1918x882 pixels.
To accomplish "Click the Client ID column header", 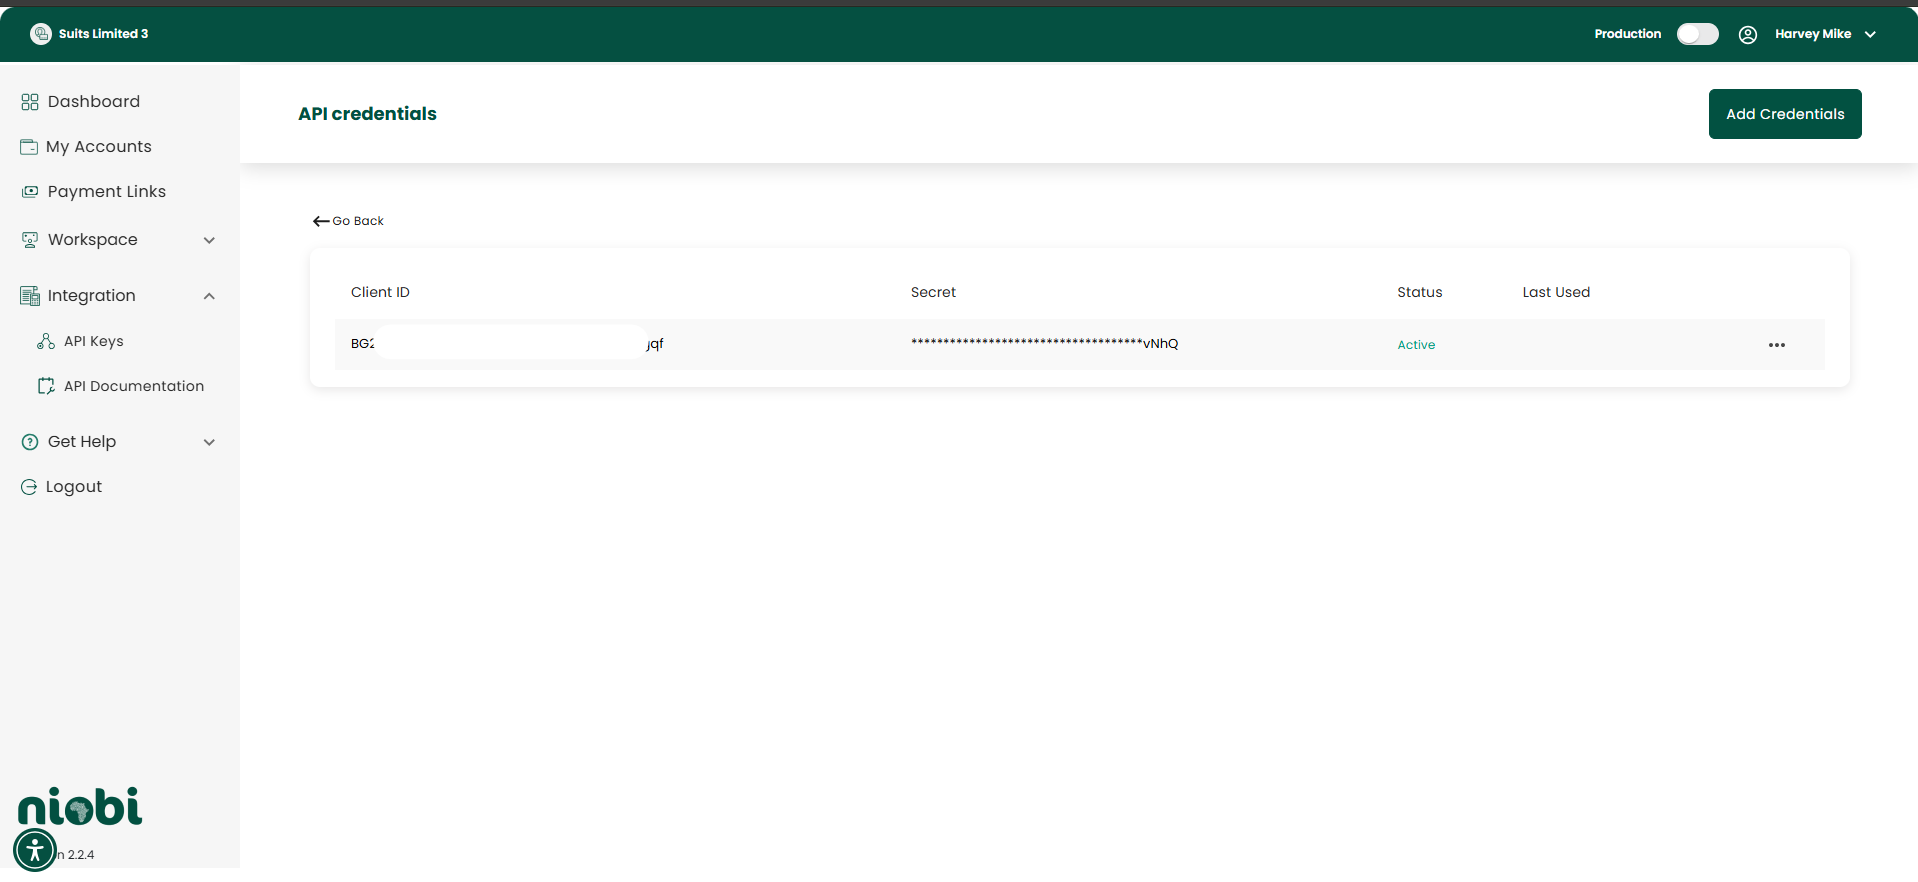I will click(x=380, y=292).
